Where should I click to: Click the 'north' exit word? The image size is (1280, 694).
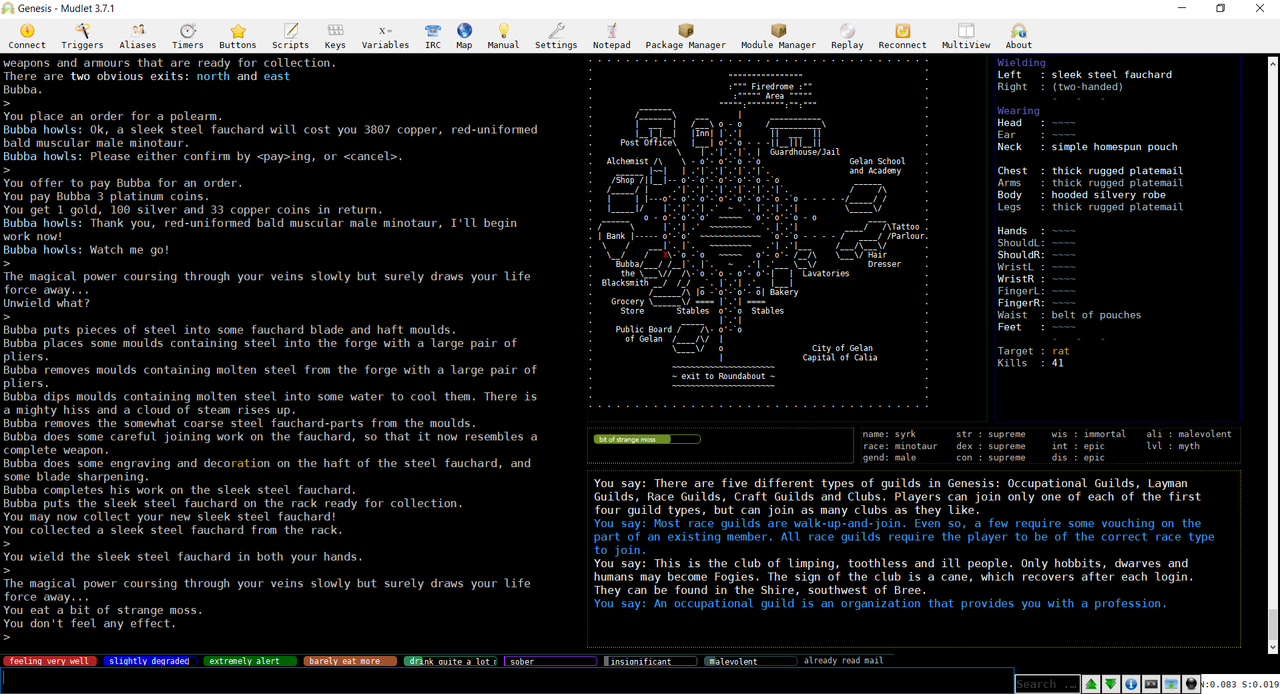pyautogui.click(x=213, y=76)
